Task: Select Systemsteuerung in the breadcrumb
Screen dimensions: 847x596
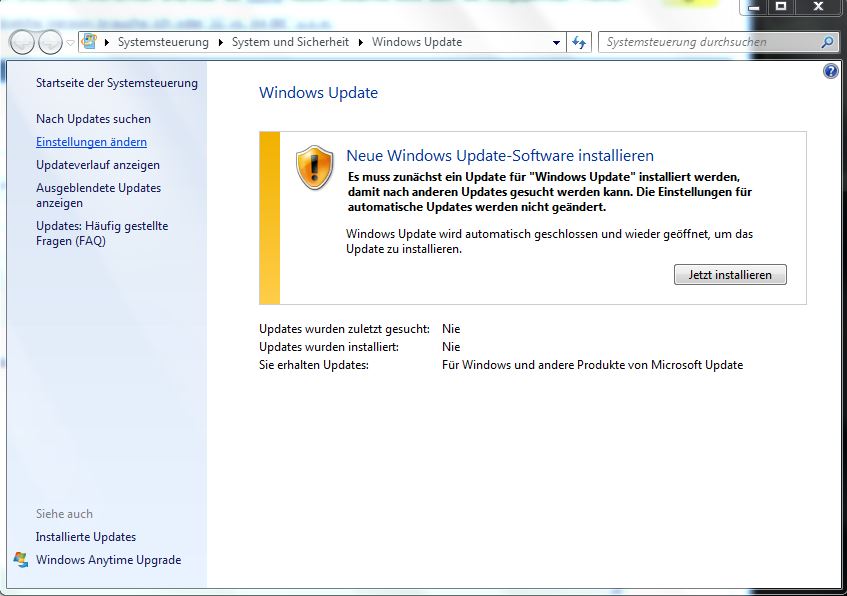Action: point(163,42)
